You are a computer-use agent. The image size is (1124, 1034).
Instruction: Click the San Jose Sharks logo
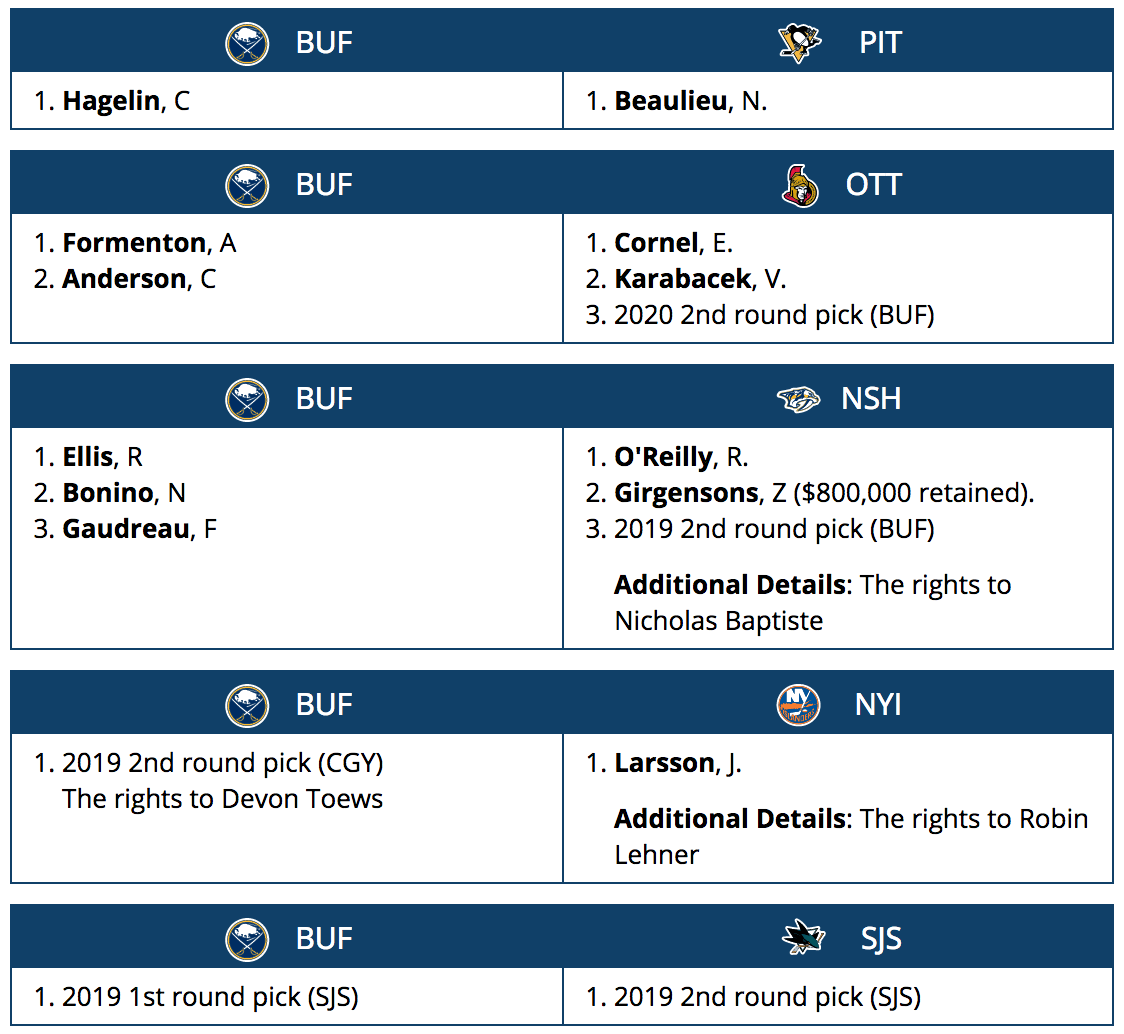pyautogui.click(x=803, y=940)
